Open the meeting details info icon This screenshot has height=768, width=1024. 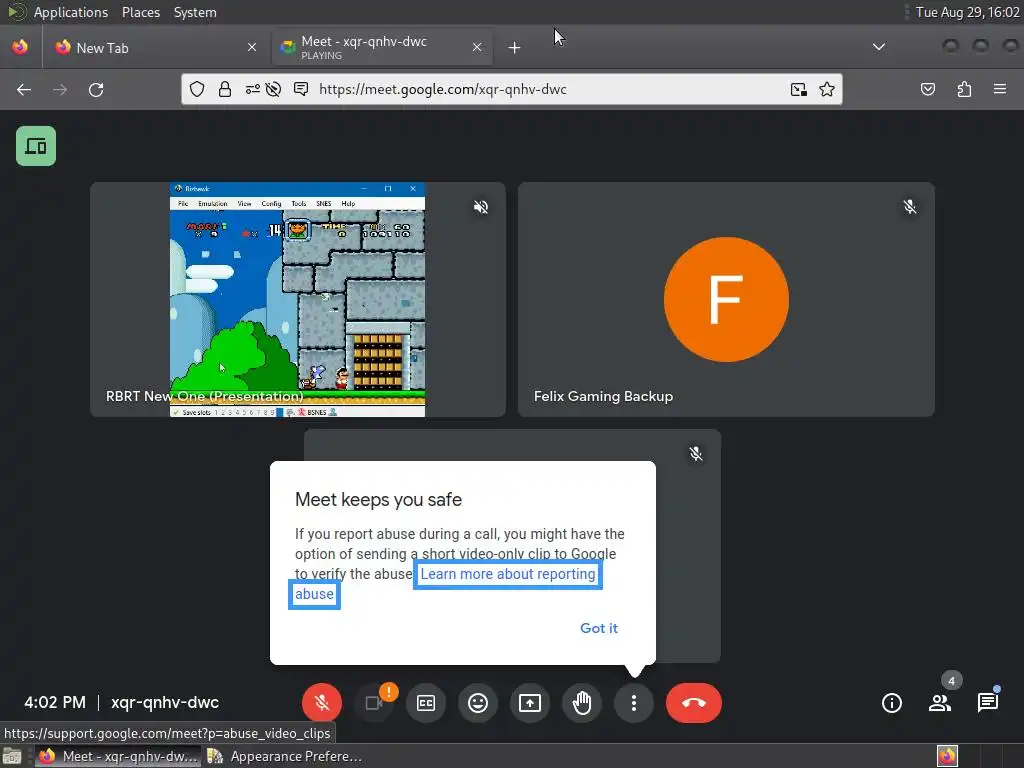(x=891, y=703)
